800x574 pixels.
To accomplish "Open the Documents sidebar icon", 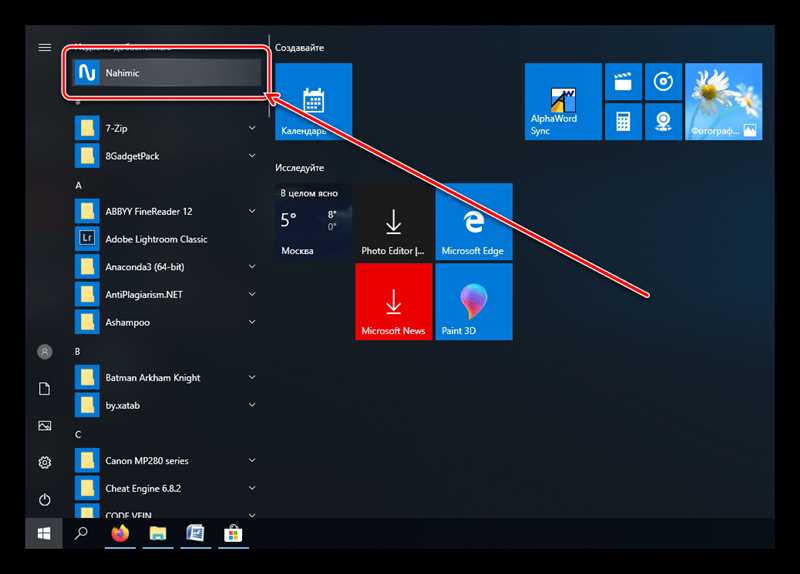I will coord(44,389).
